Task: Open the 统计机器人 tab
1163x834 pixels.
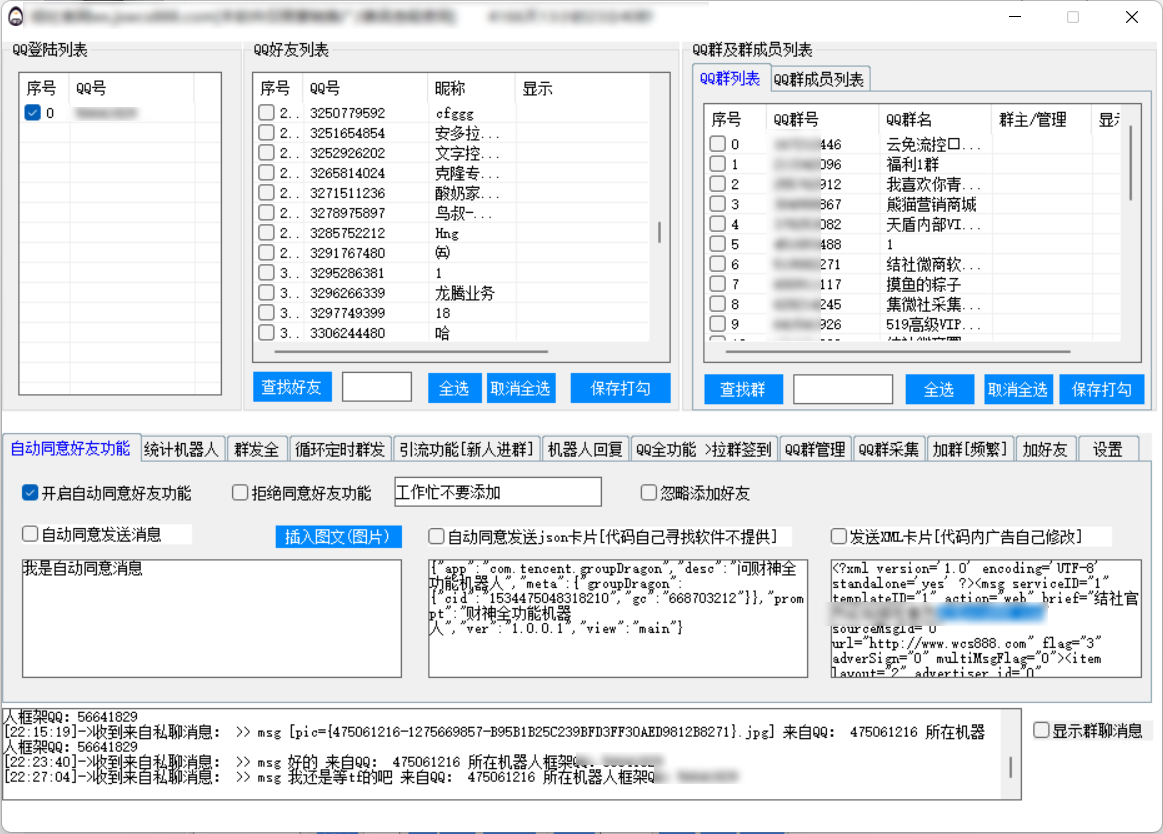Action: pyautogui.click(x=181, y=449)
